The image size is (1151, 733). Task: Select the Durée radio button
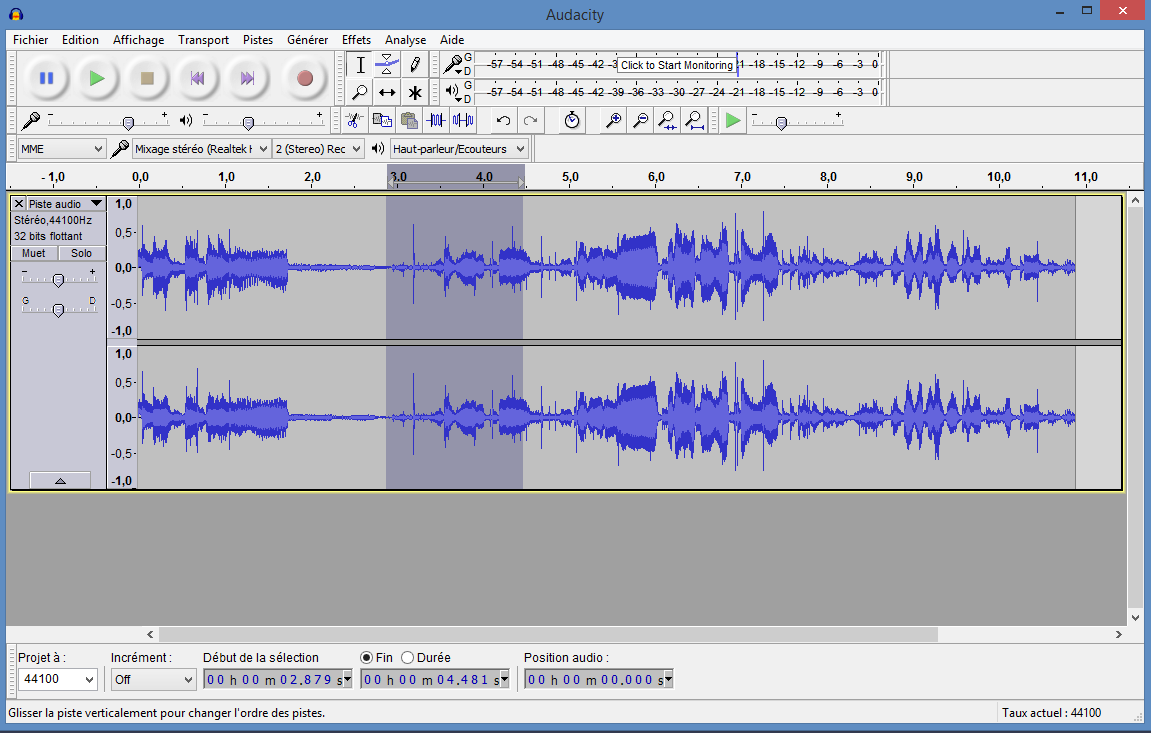(408, 657)
